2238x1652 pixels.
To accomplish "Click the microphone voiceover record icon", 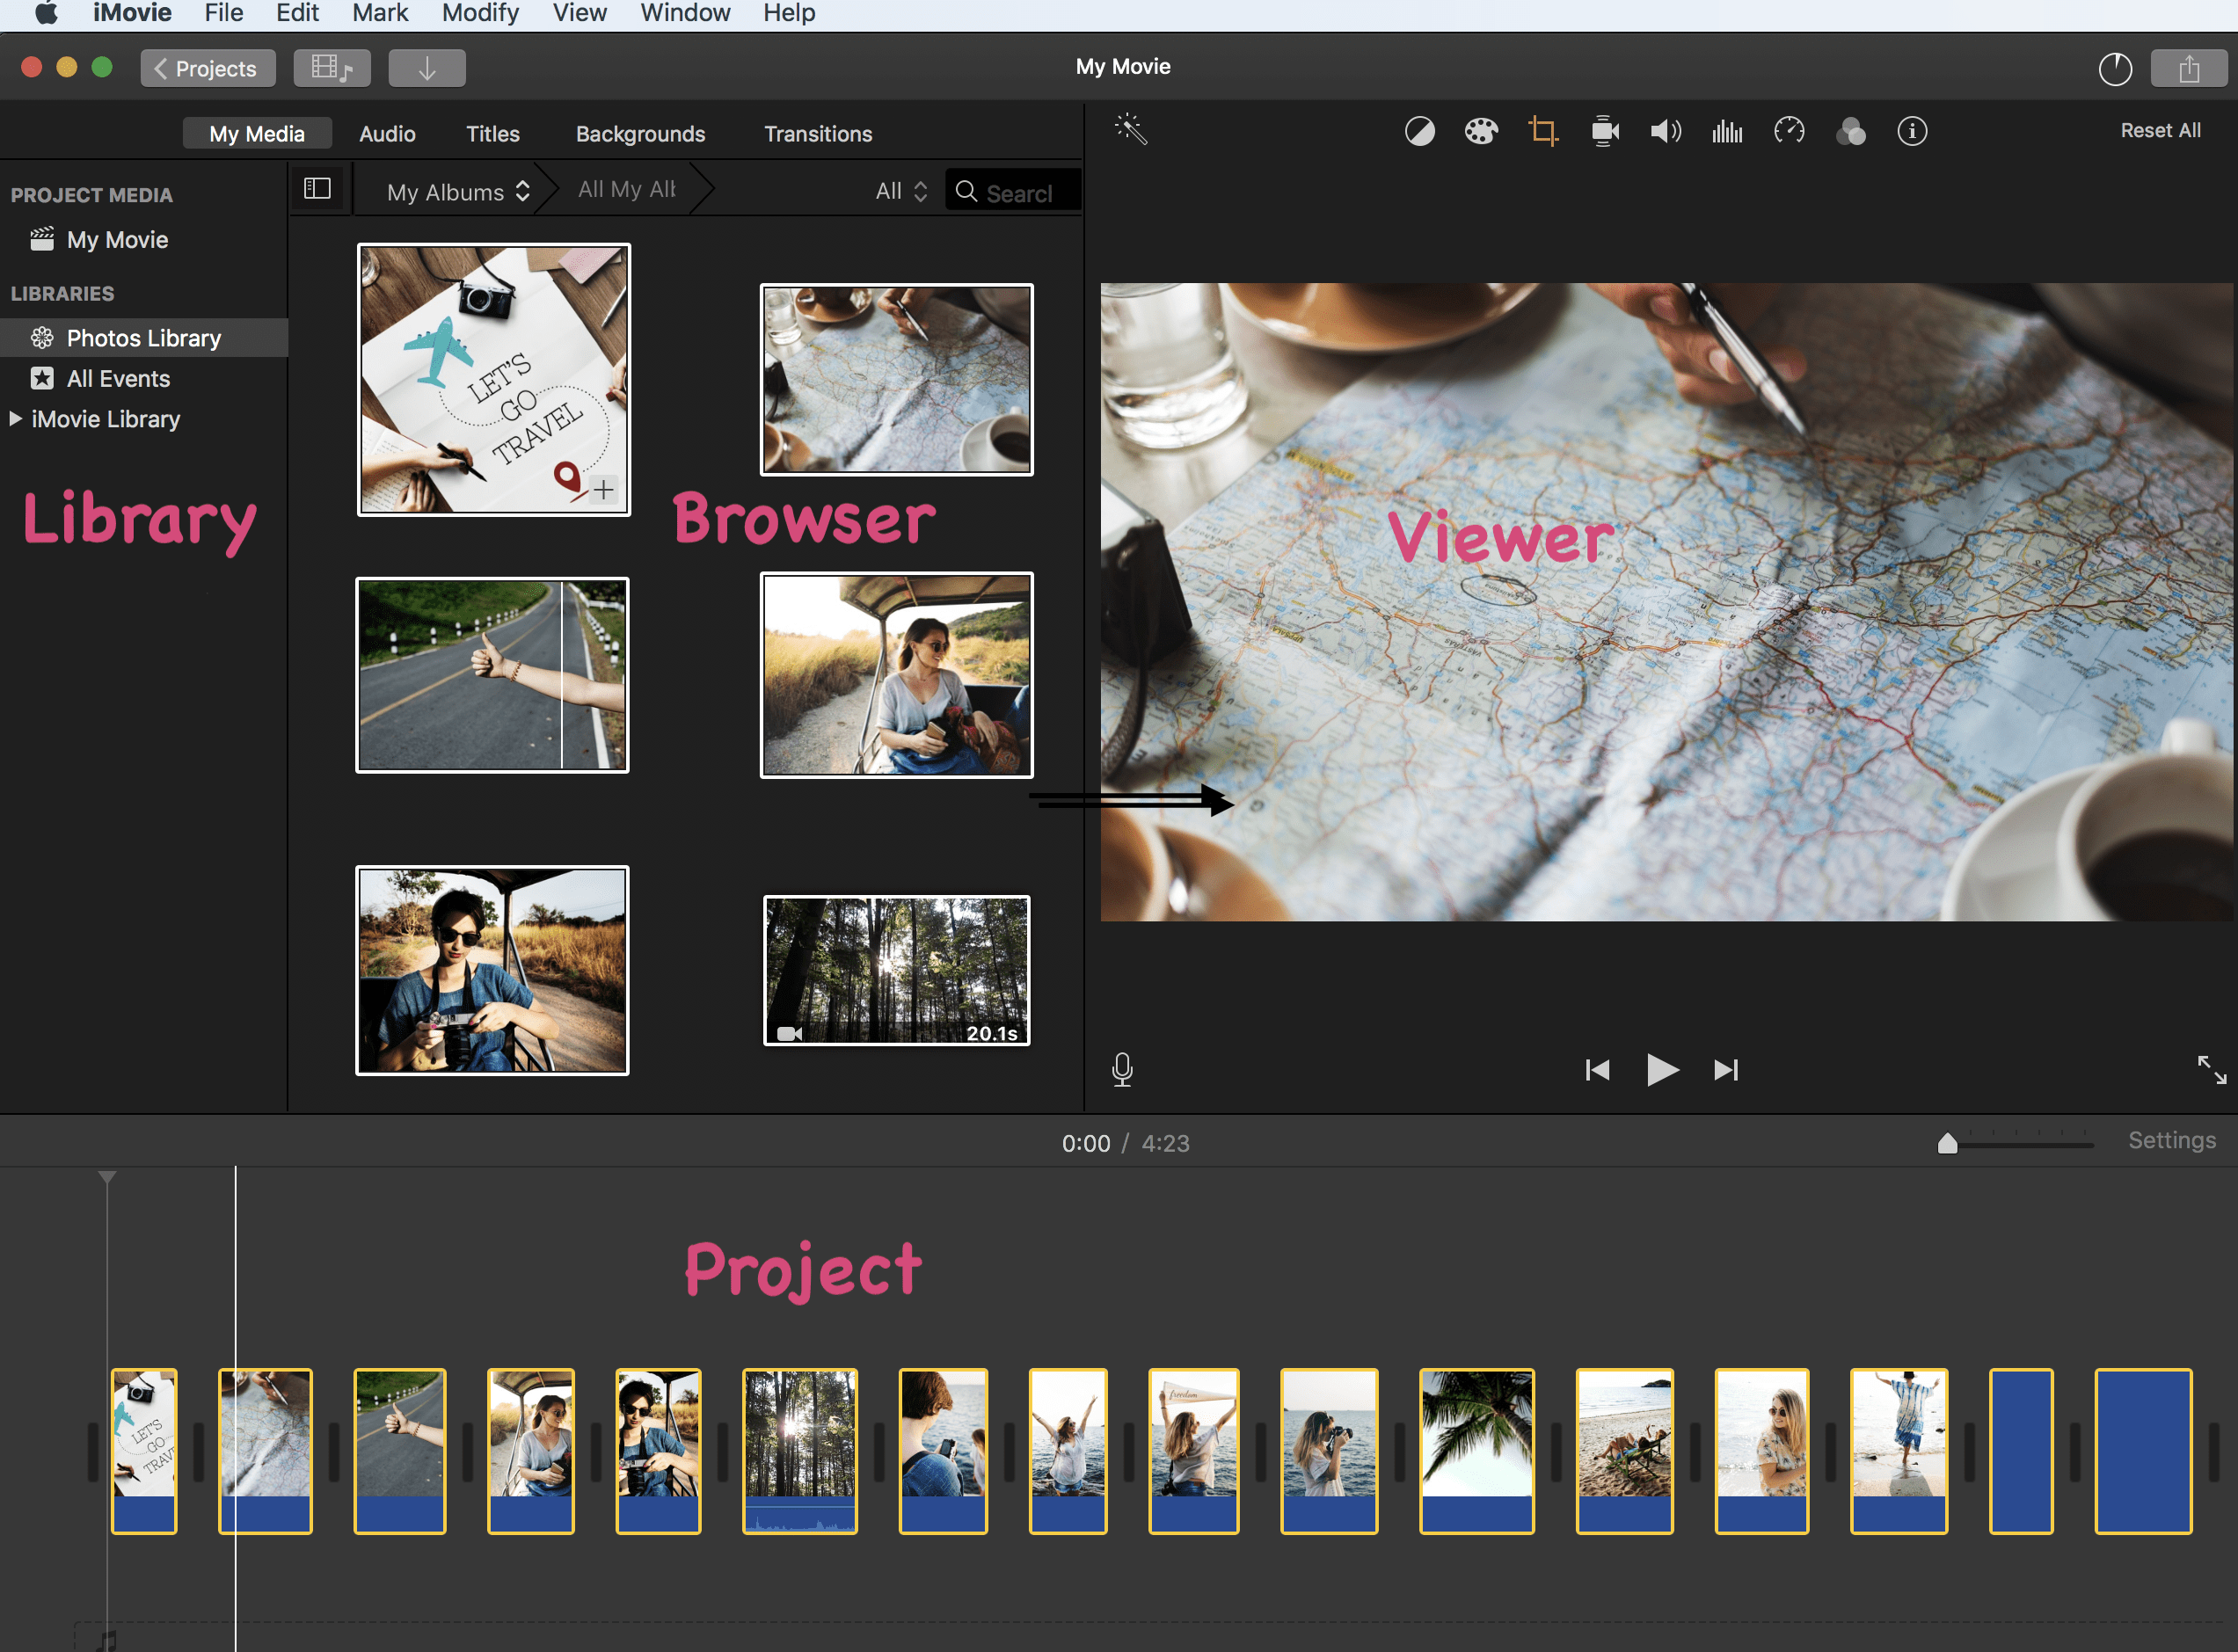I will point(1122,1070).
